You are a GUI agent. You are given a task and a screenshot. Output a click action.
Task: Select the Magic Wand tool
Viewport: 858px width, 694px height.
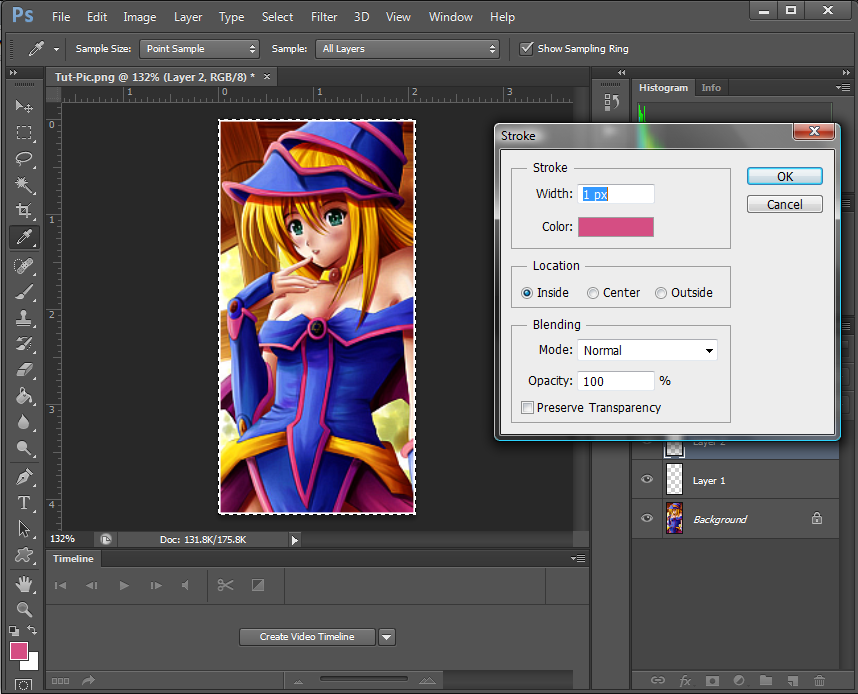click(x=24, y=185)
